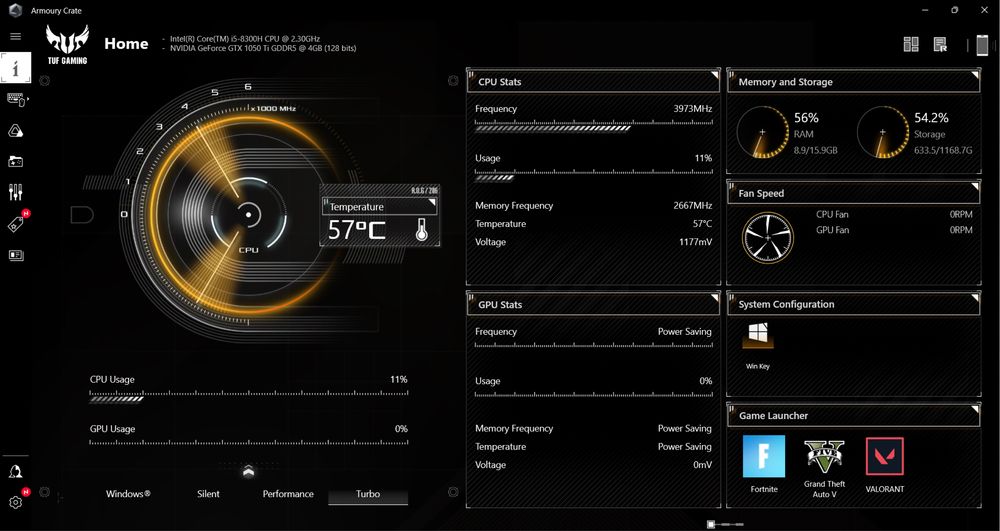The image size is (1000, 531).
Task: Click the Storage usage gauge
Action: click(883, 133)
